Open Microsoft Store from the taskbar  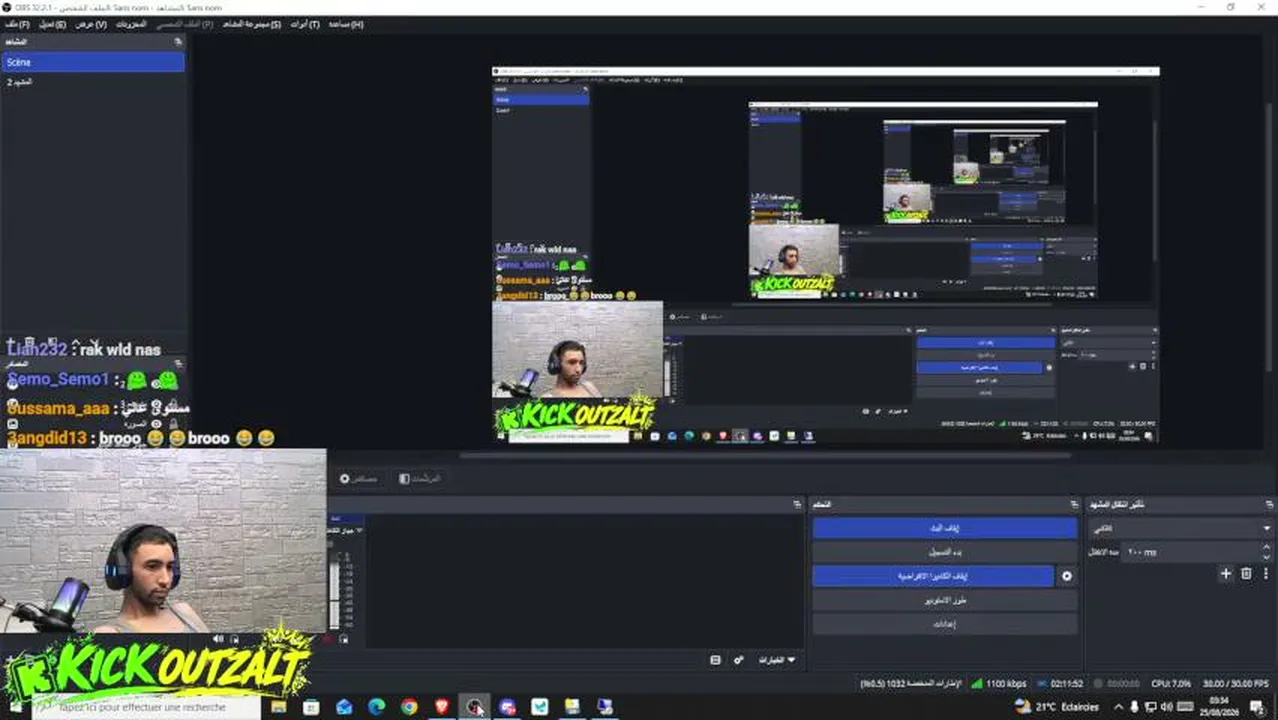coord(311,707)
